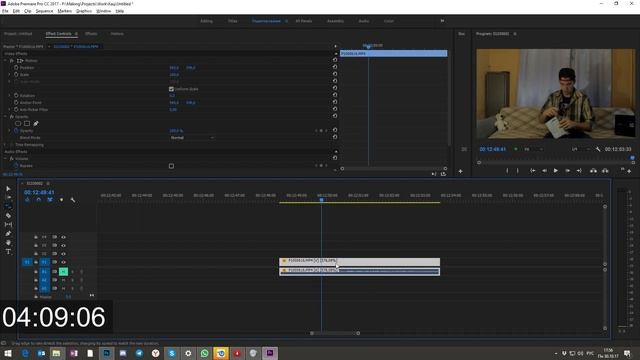Open Program monitor settings wrench
Screen dimensions: 640x360
pyautogui.click(x=598, y=149)
